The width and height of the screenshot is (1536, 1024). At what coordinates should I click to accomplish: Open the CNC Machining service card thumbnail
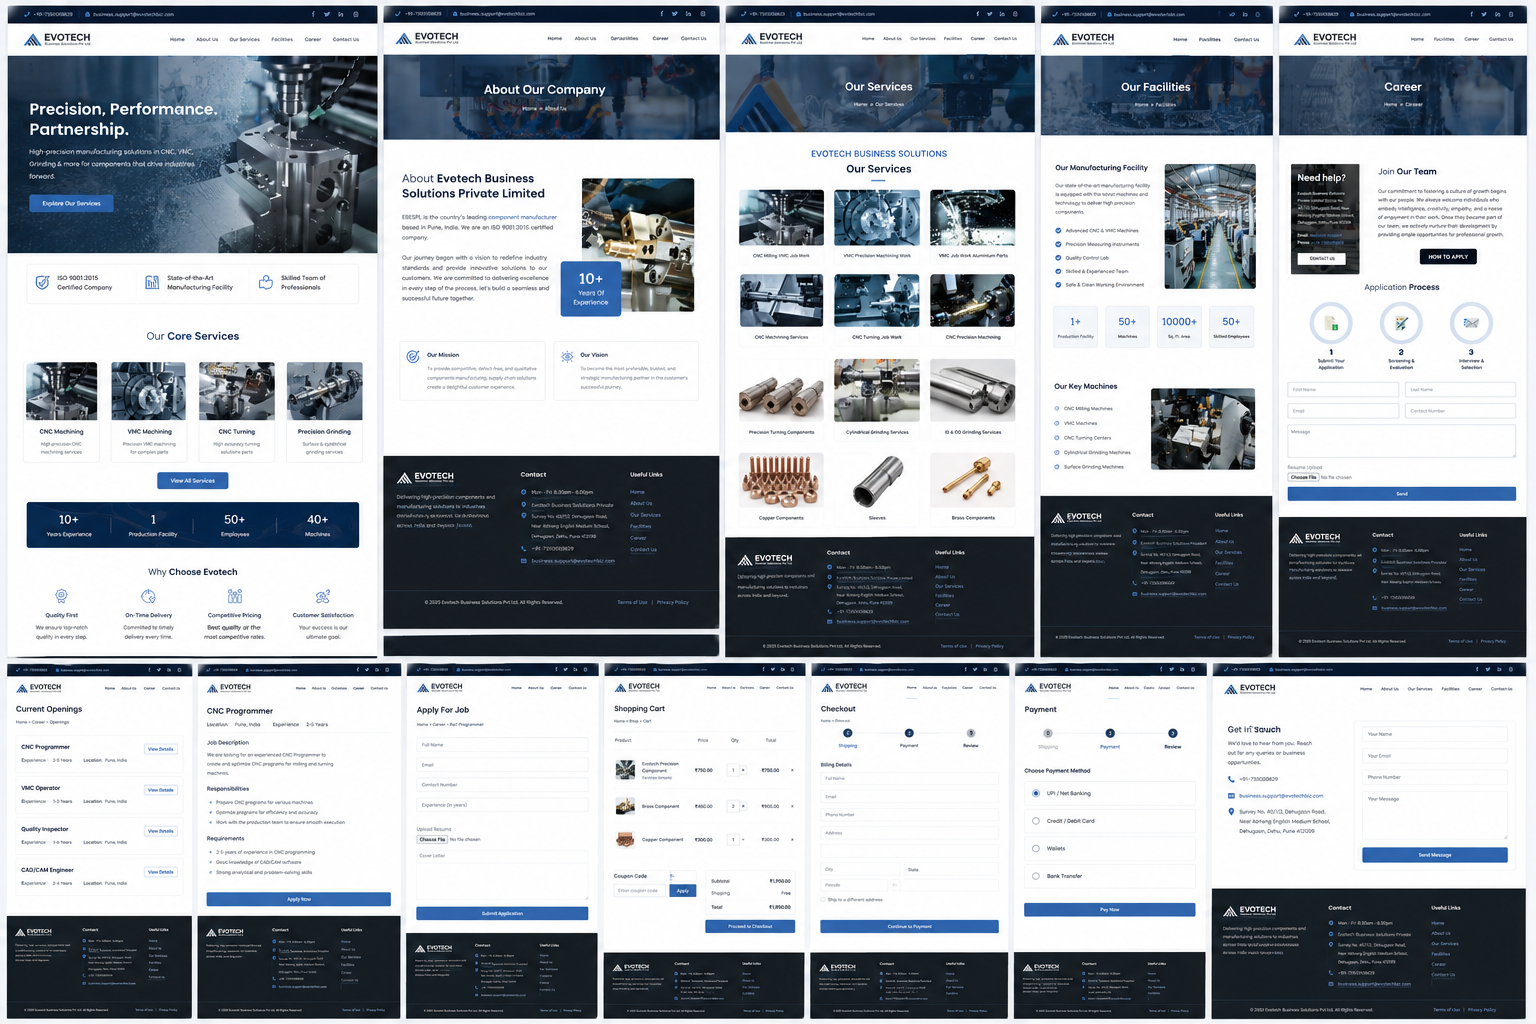(x=61, y=391)
